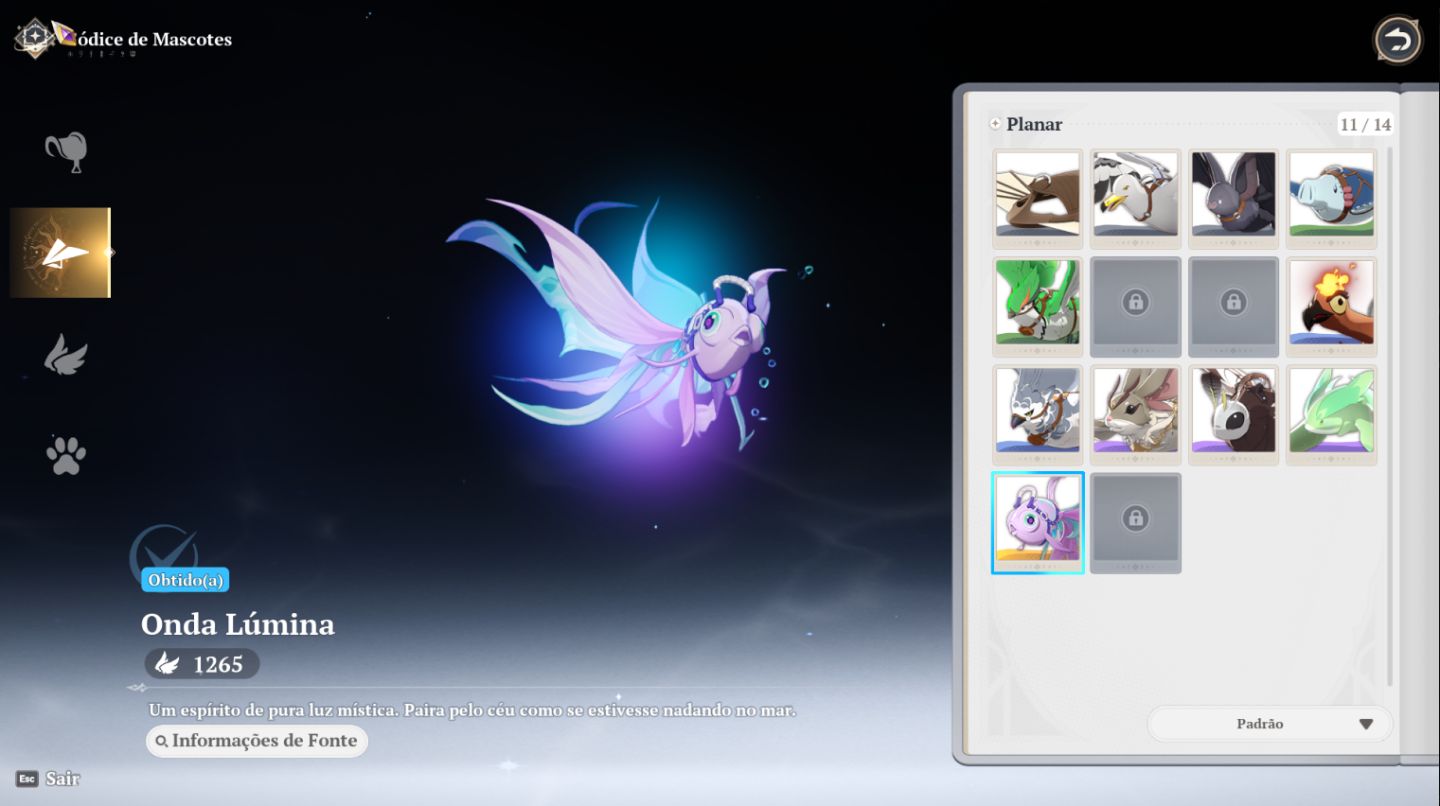Select the highlighted Onda Lúmina thumbnail
1440x806 pixels.
(1037, 523)
